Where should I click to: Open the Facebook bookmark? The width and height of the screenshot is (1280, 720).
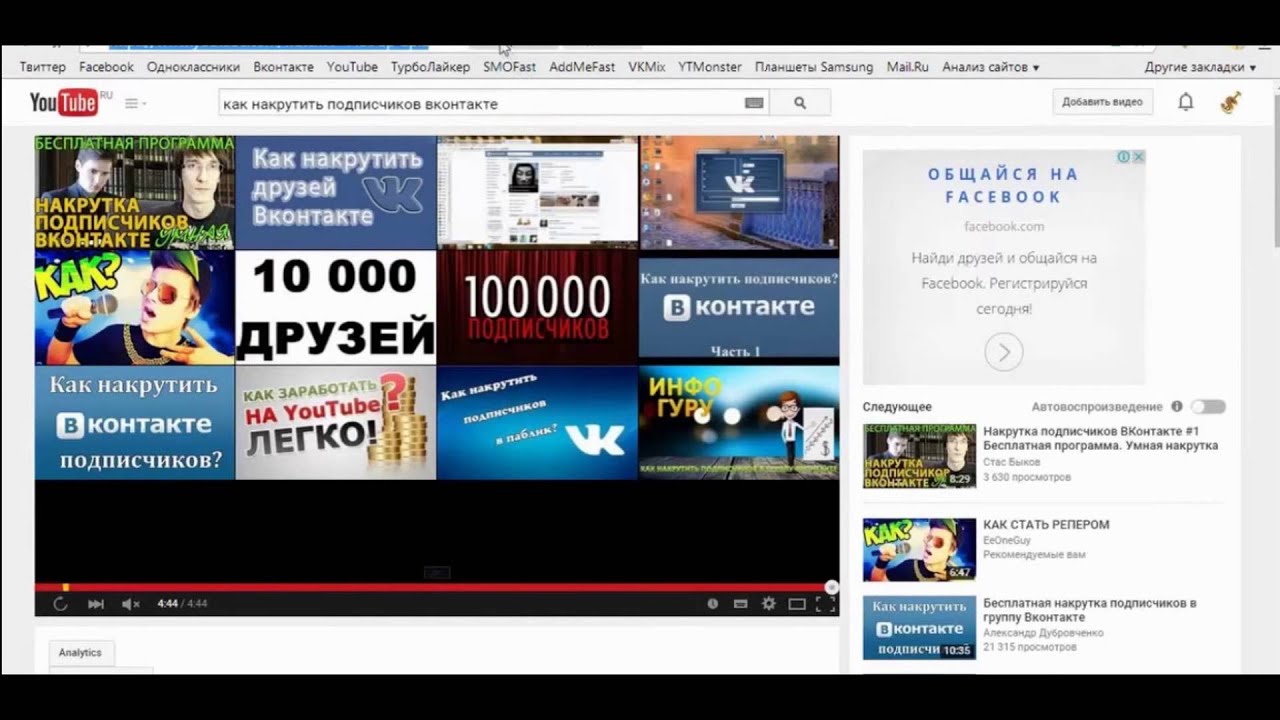pyautogui.click(x=106, y=67)
